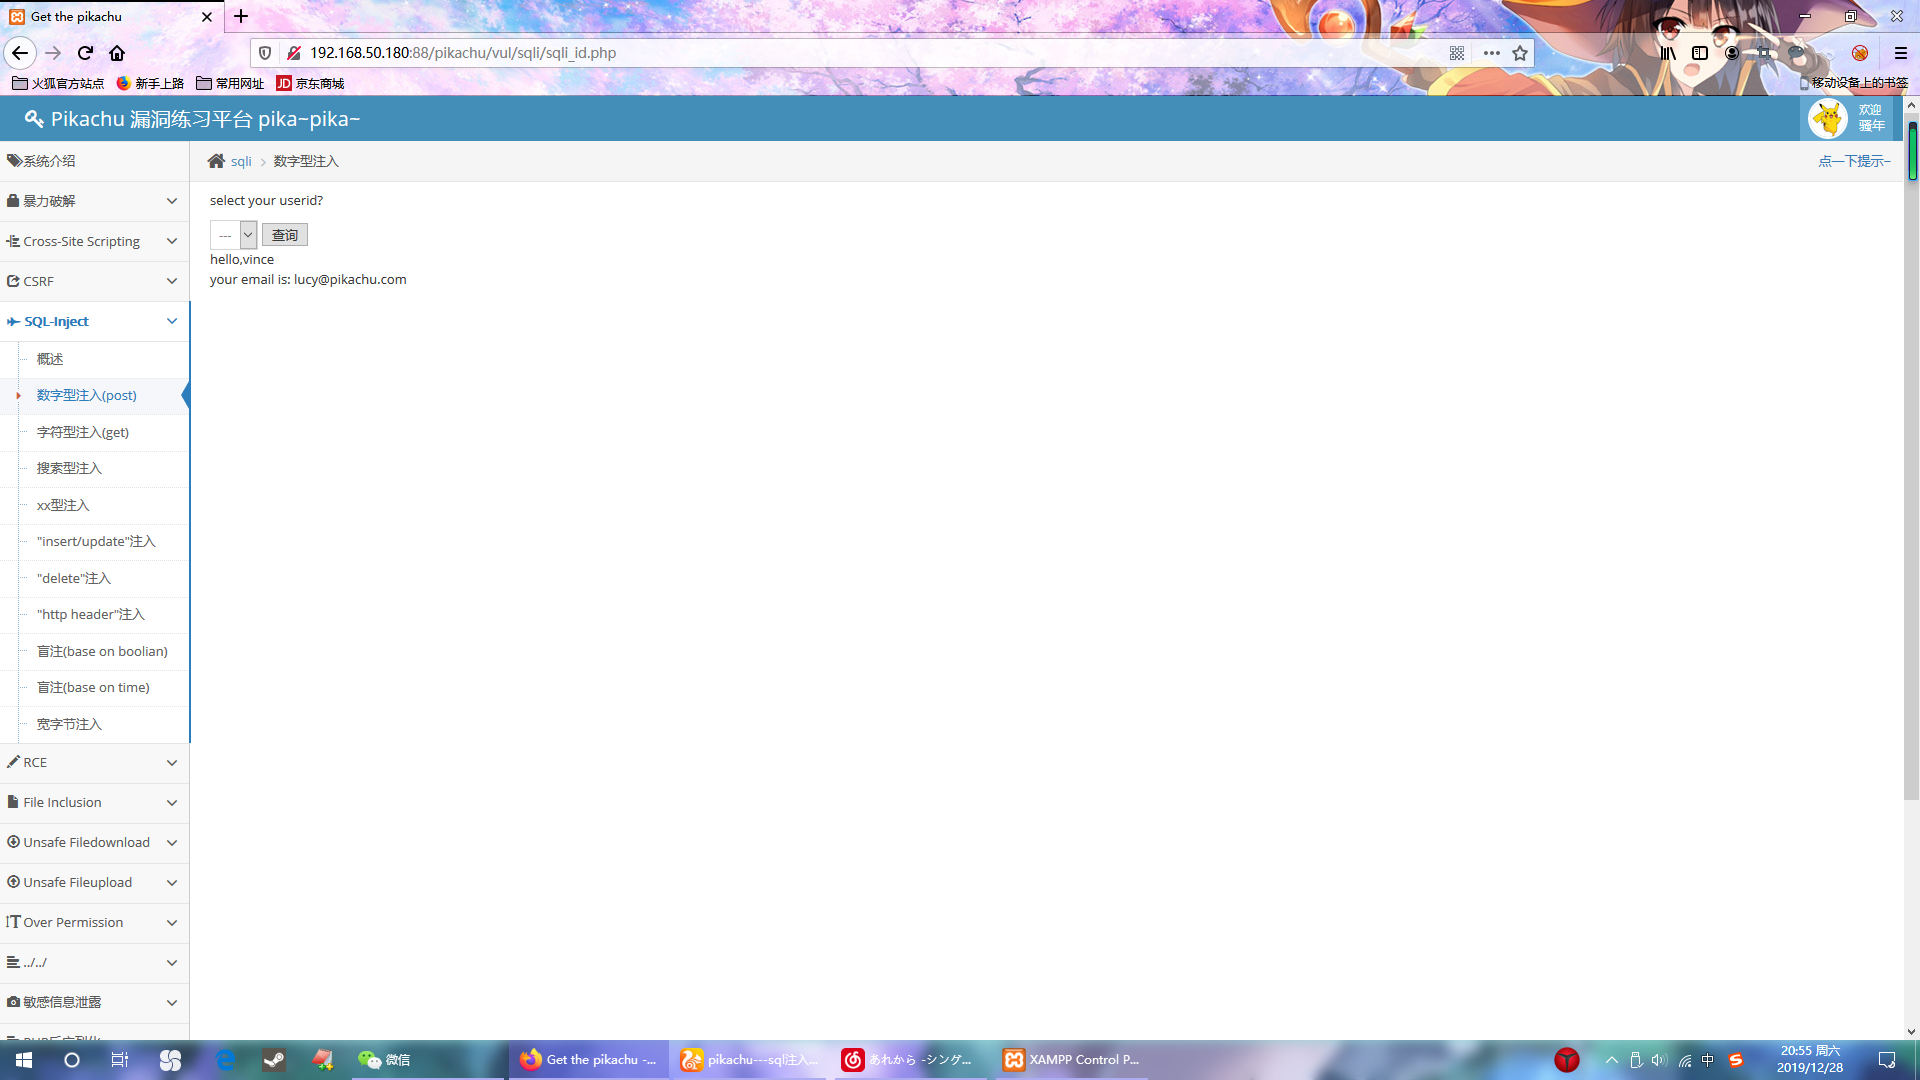
Task: Open the Firefox library icon
Action: (x=1668, y=53)
